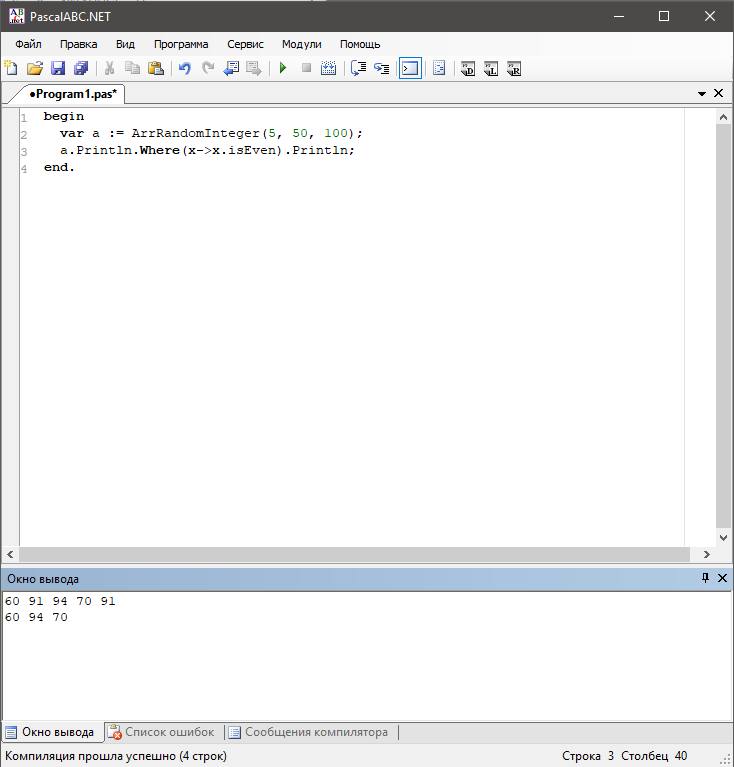Select the Program1.pas editor tab
Image resolution: width=734 pixels, height=767 pixels.
click(70, 93)
